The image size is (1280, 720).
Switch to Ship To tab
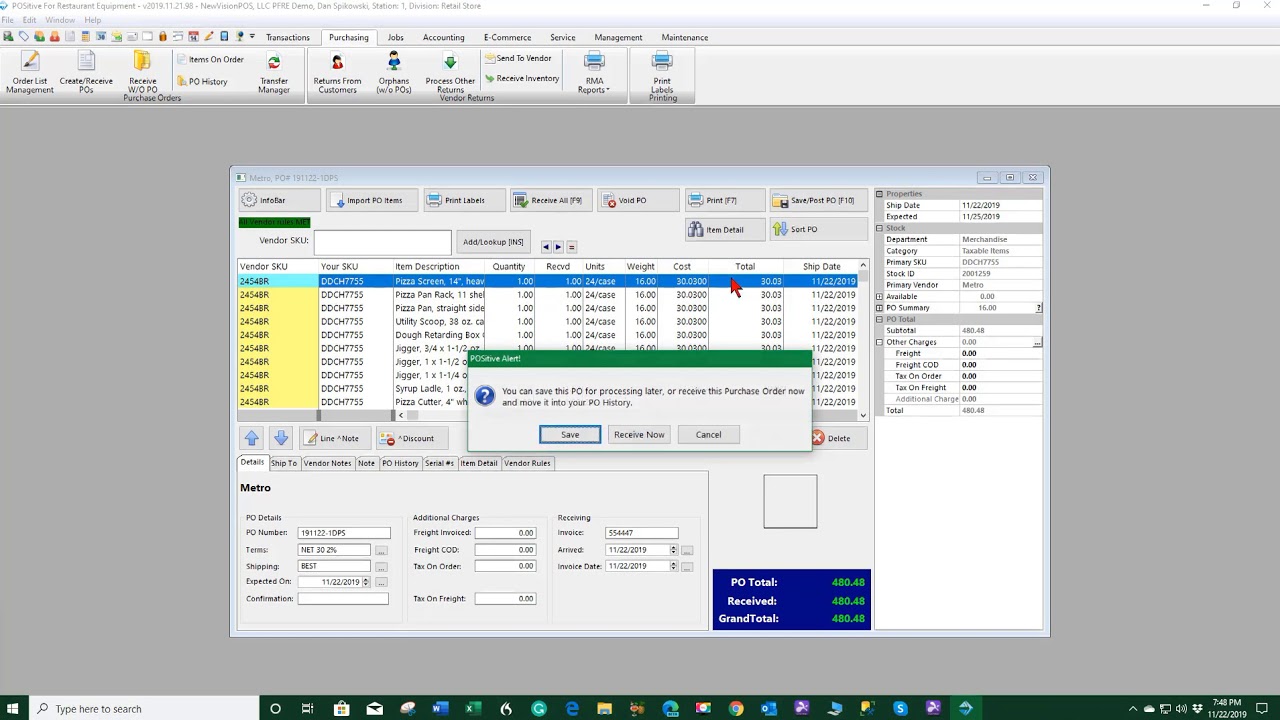(x=284, y=463)
